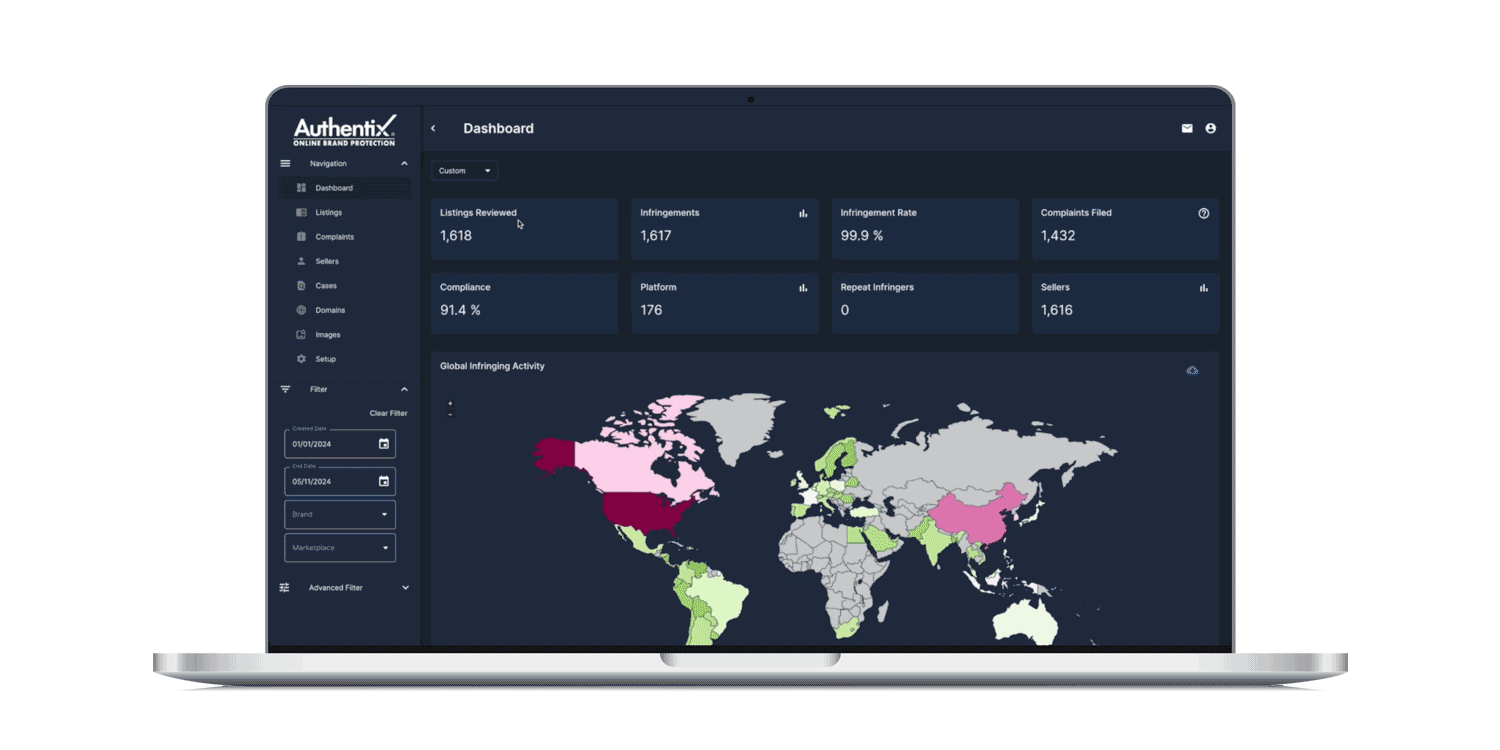
Task: Click the 1,432 complaints filed value
Action: pyautogui.click(x=1058, y=236)
